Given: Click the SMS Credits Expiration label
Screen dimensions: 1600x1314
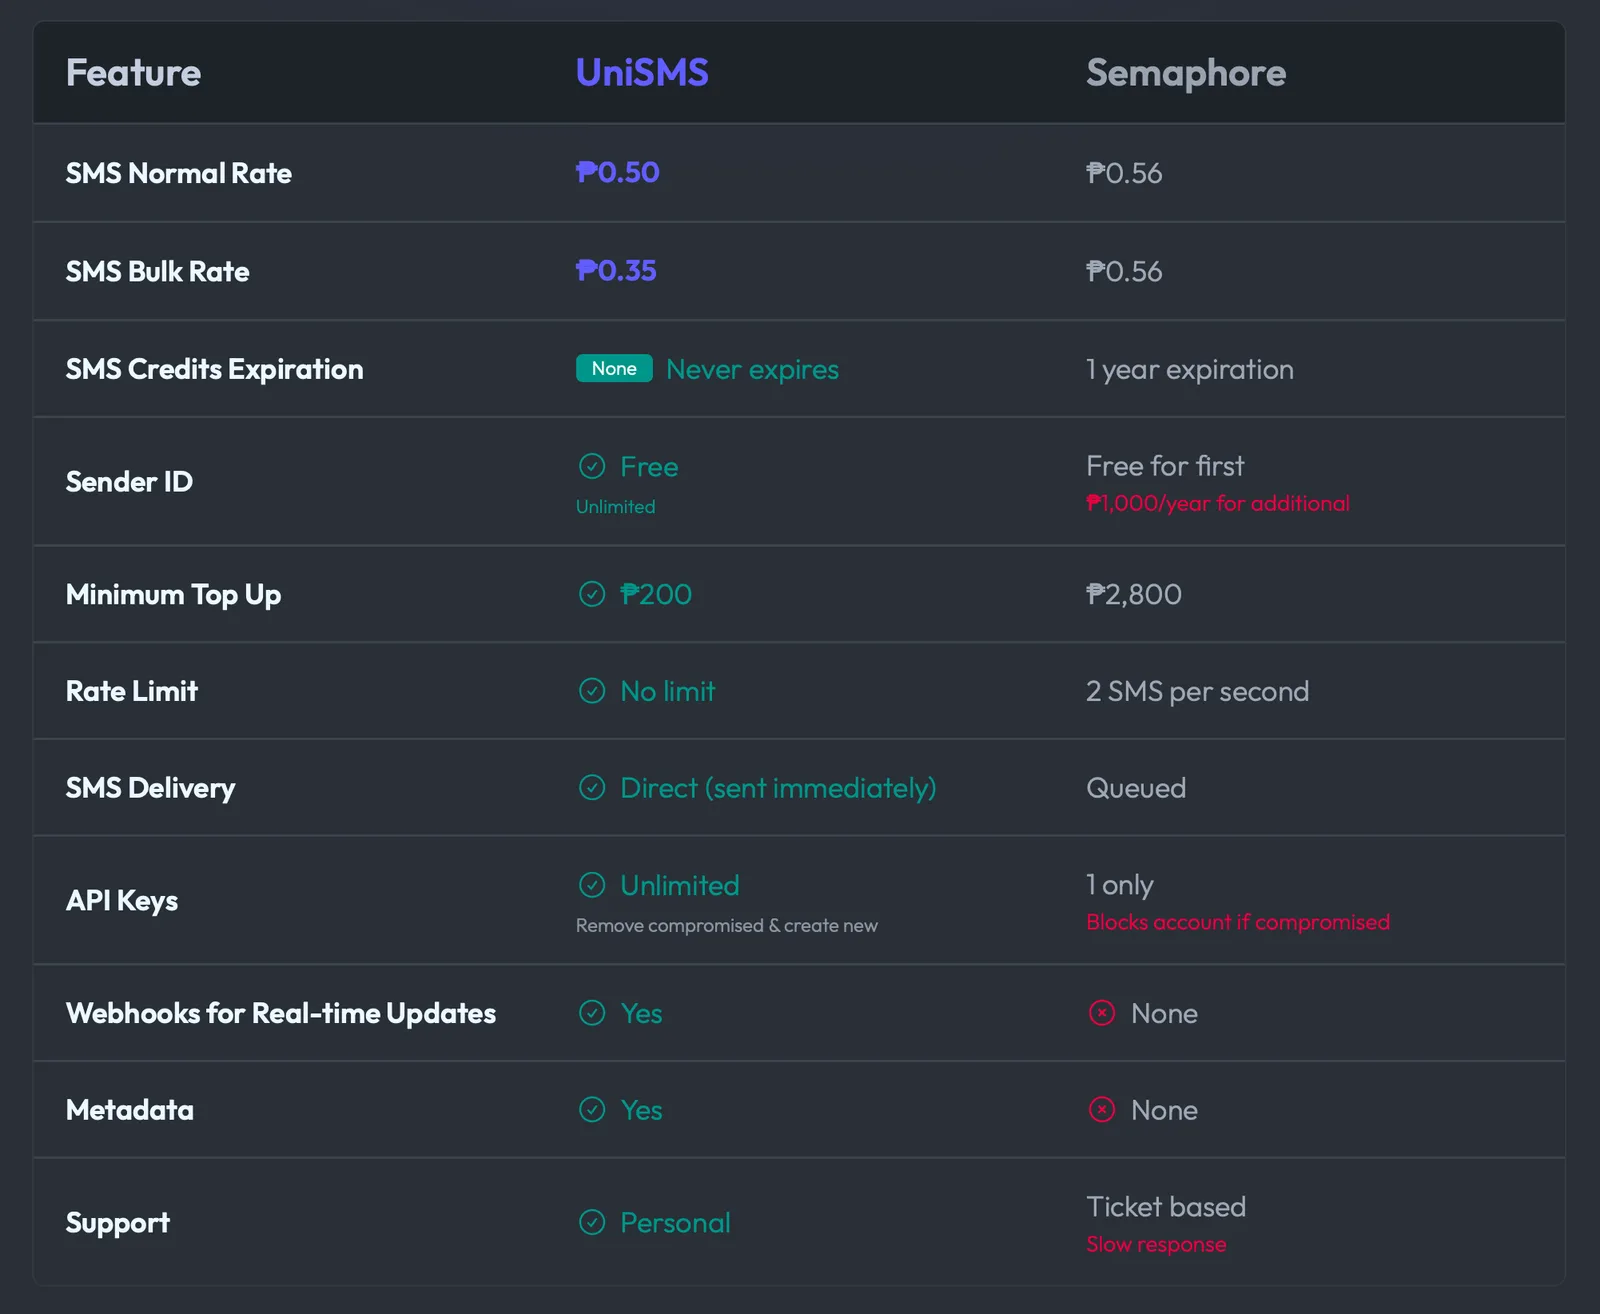Looking at the screenshot, I should [215, 369].
